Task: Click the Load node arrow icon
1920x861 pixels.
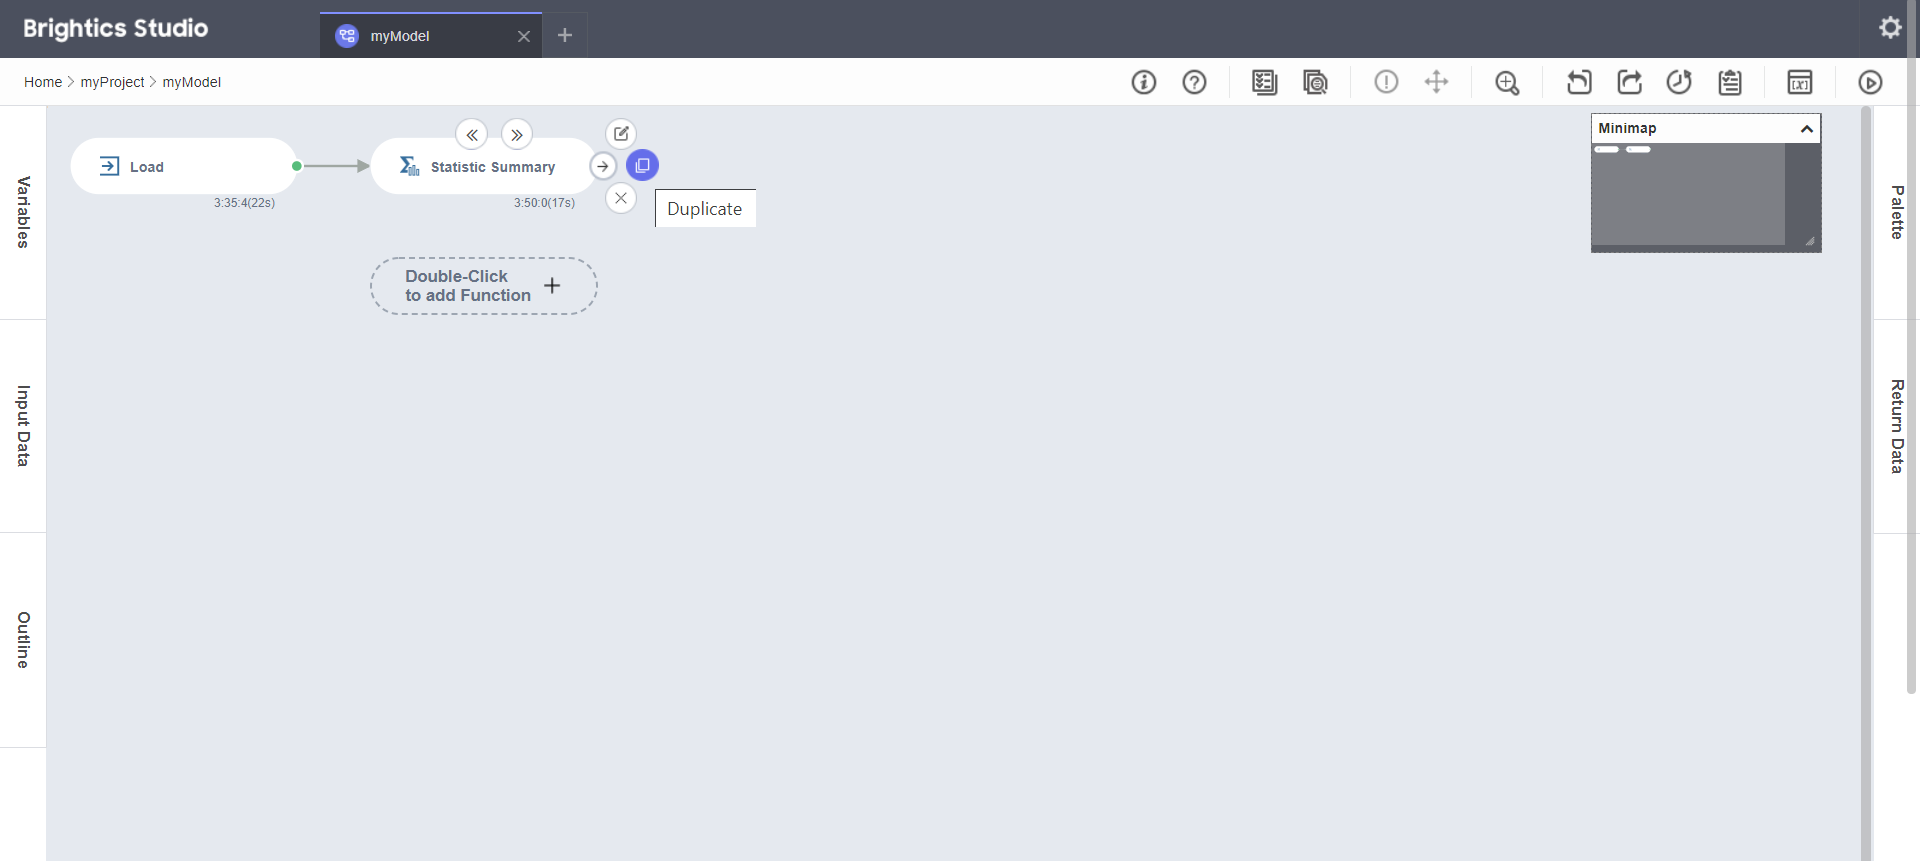Action: pos(110,166)
